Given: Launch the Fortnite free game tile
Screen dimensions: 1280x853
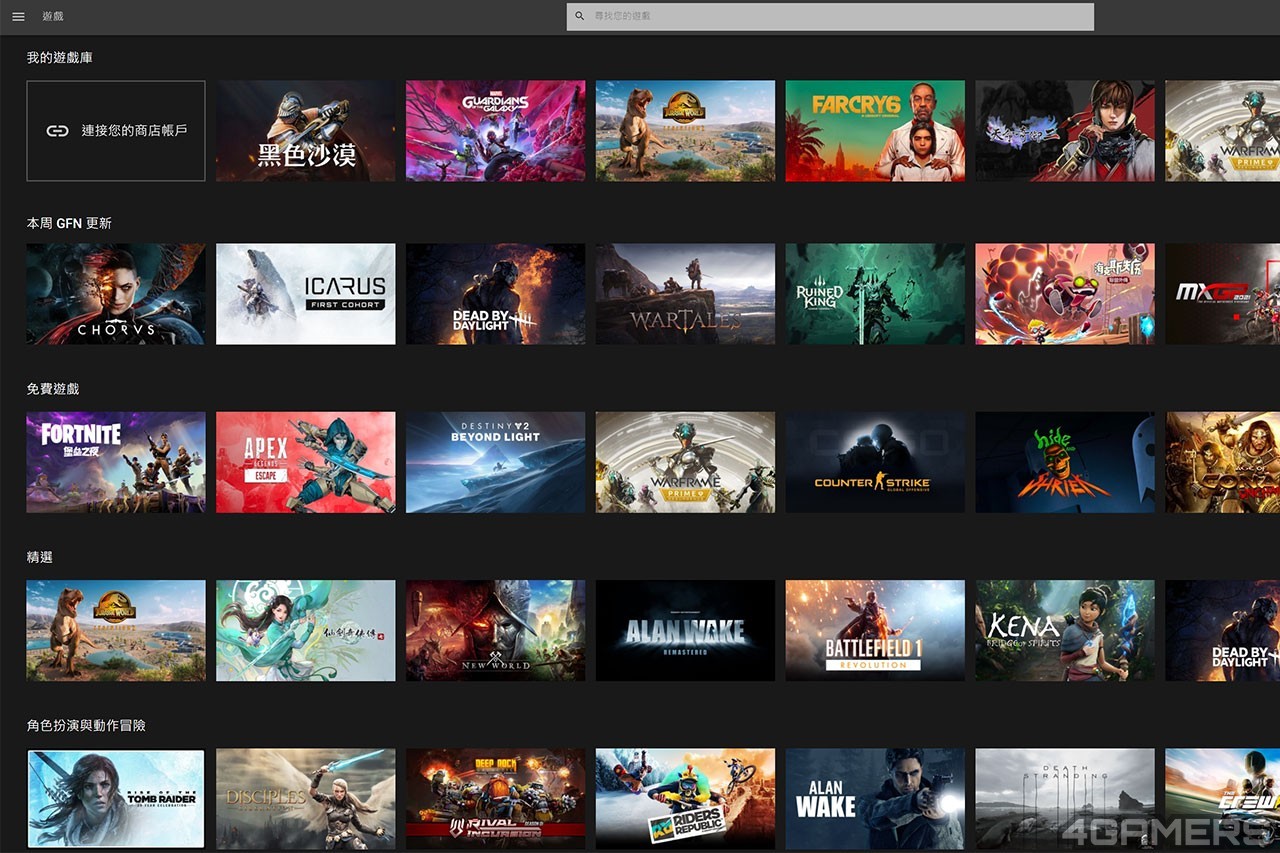Looking at the screenshot, I should (116, 462).
